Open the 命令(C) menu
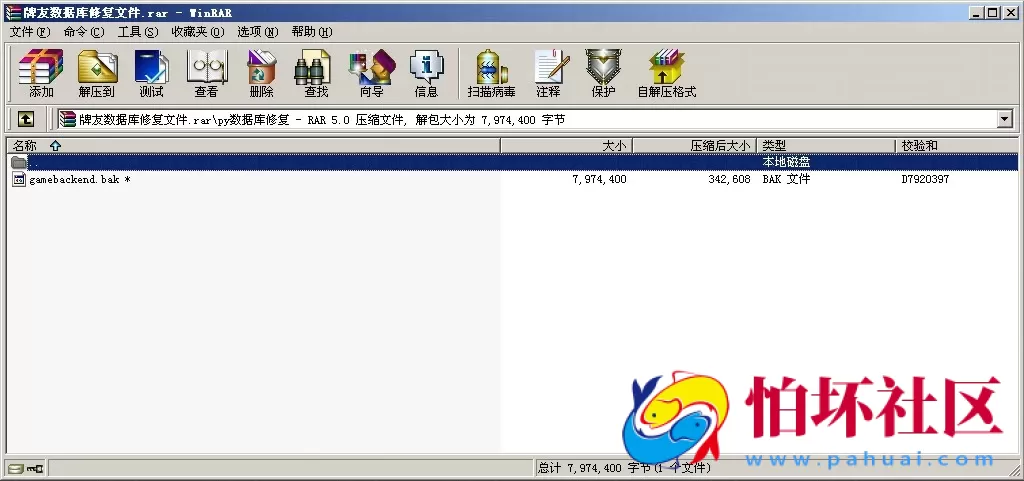 pyautogui.click(x=84, y=32)
